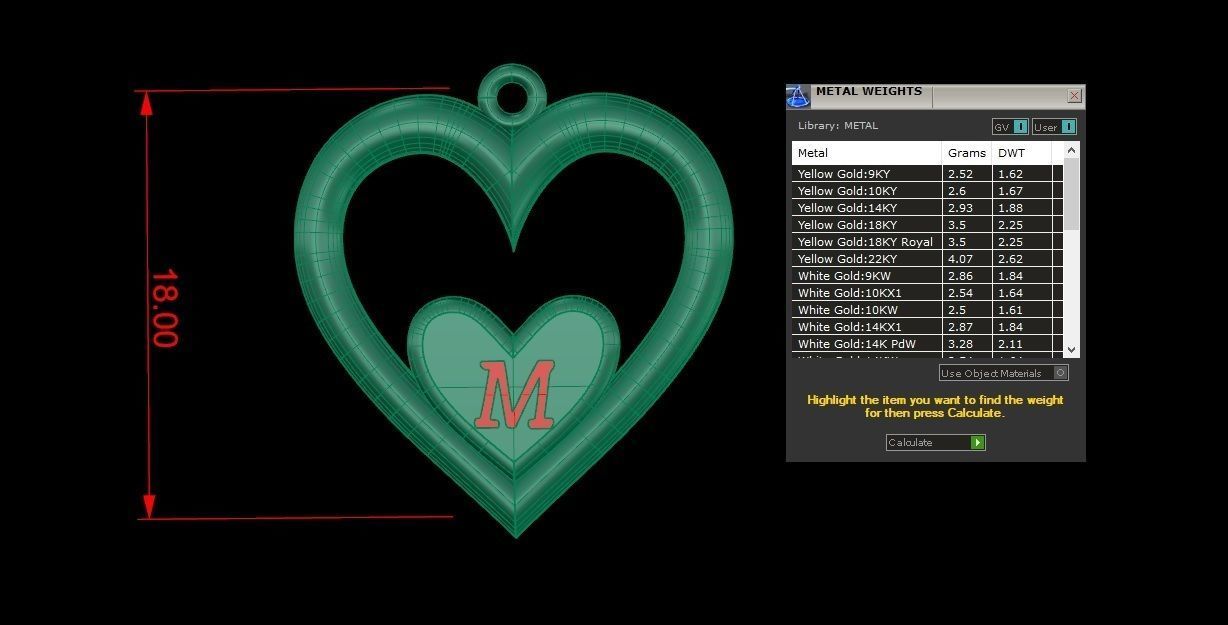Sort by the DWT column header
The image size is (1228, 625).
click(1022, 153)
